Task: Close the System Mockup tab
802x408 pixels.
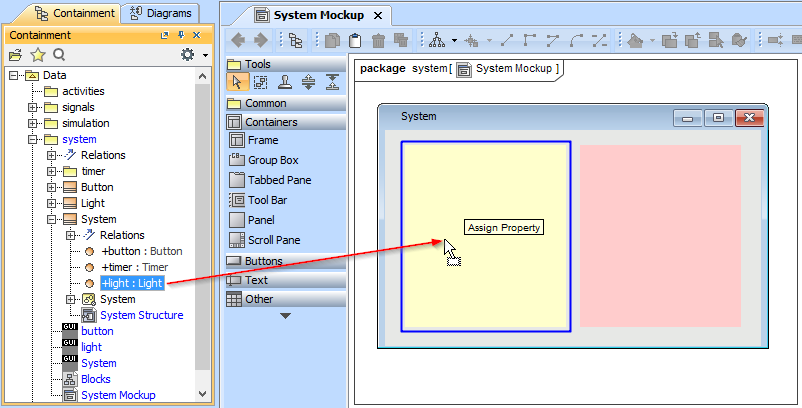Action: point(378,16)
